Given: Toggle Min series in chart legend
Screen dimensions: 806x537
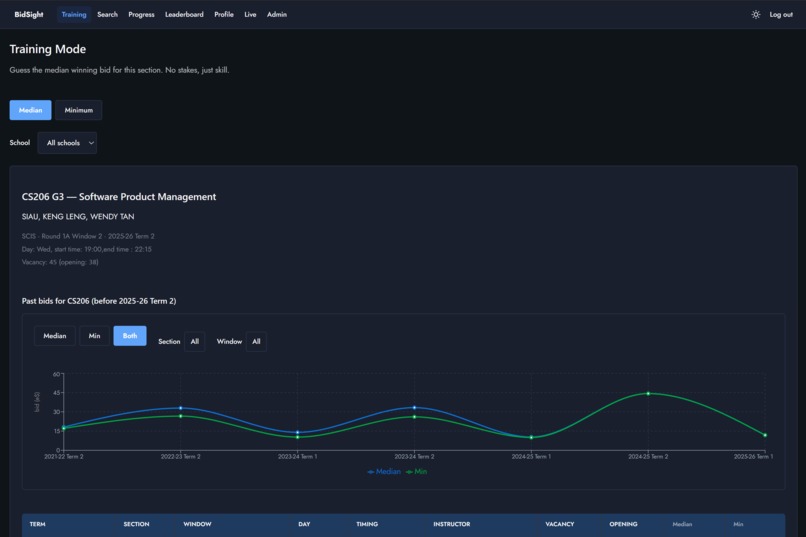Looking at the screenshot, I should 416,471.
